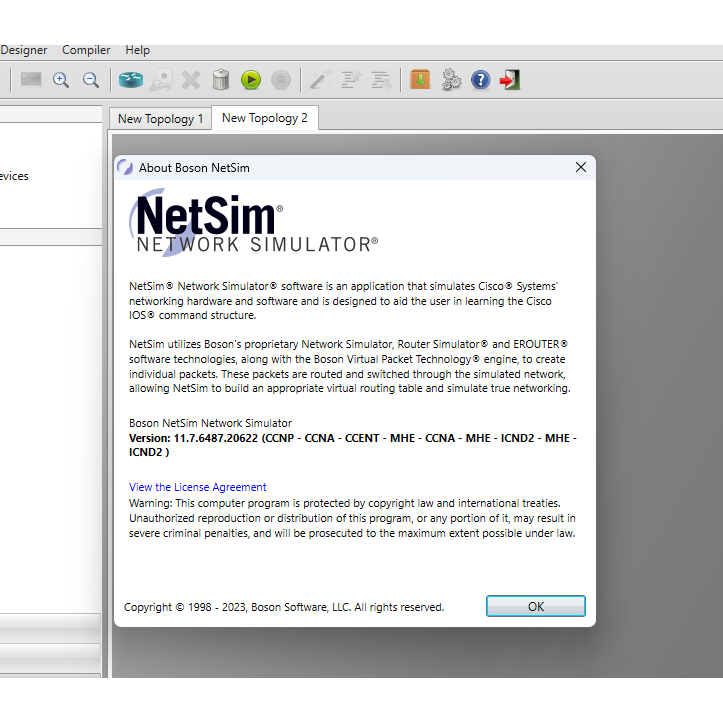This screenshot has width=723, height=723.
Task: Click the gray X delete icon
Action: (191, 80)
